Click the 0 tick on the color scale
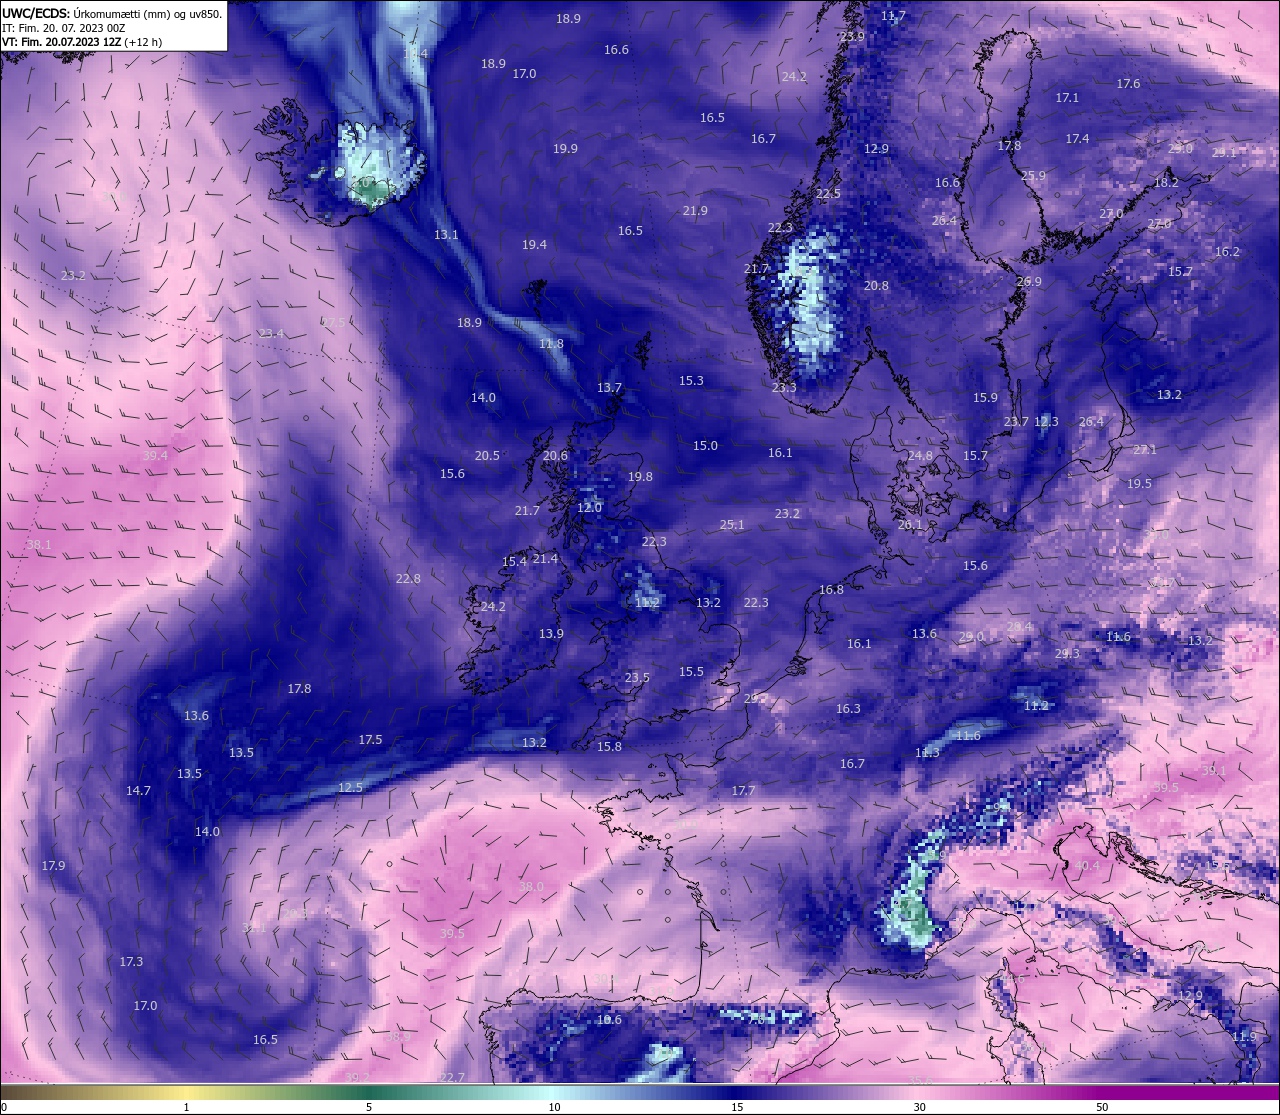 click(3, 1107)
